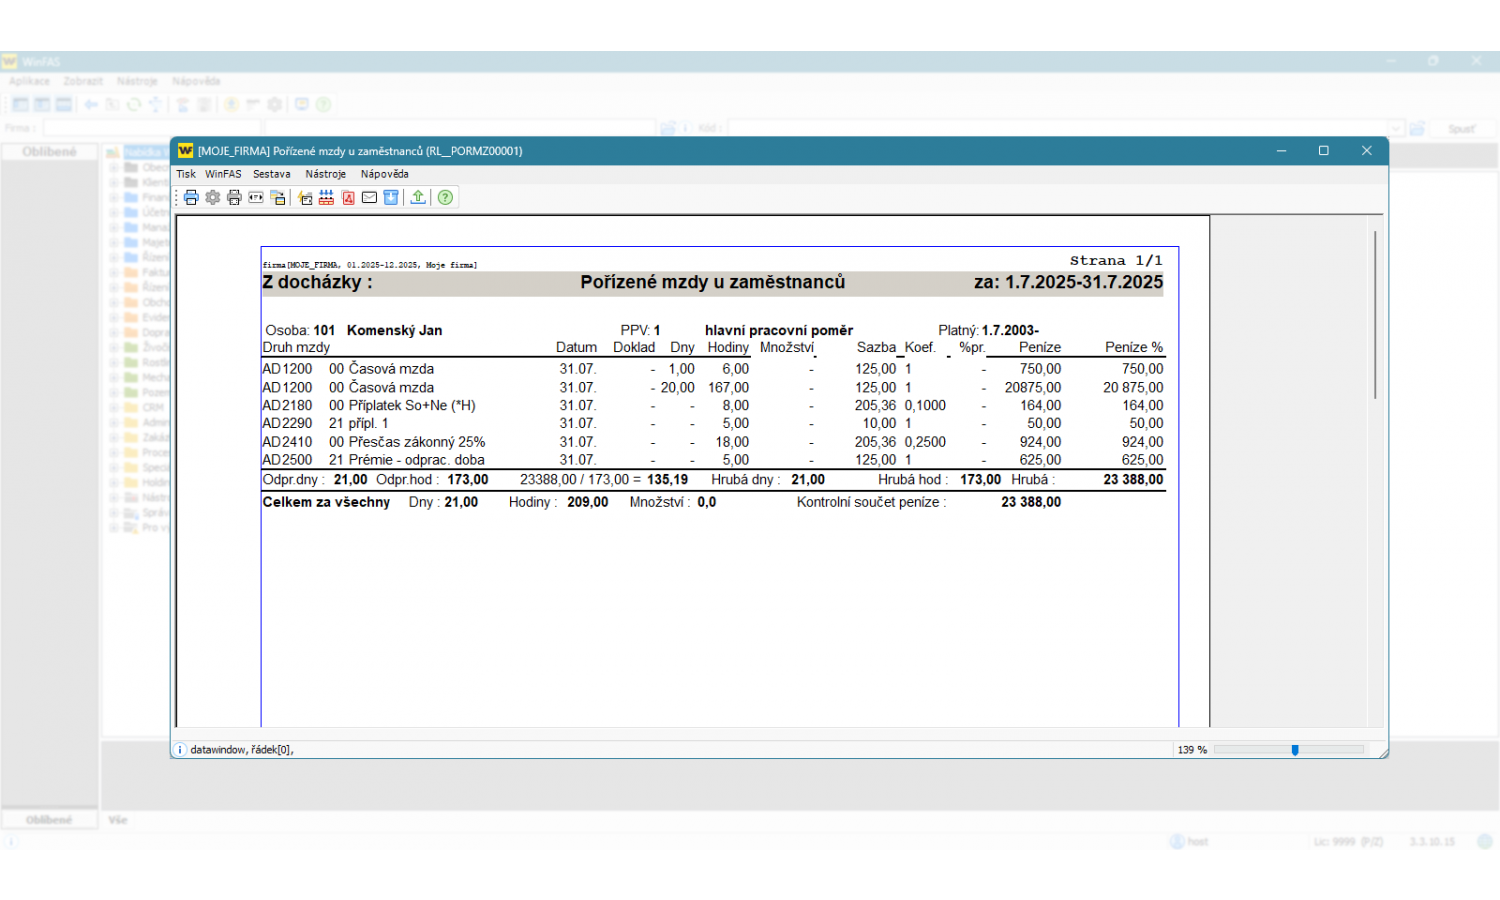The image size is (1500, 900).
Task: Click the 'Peníze %' column header
Action: [1134, 347]
